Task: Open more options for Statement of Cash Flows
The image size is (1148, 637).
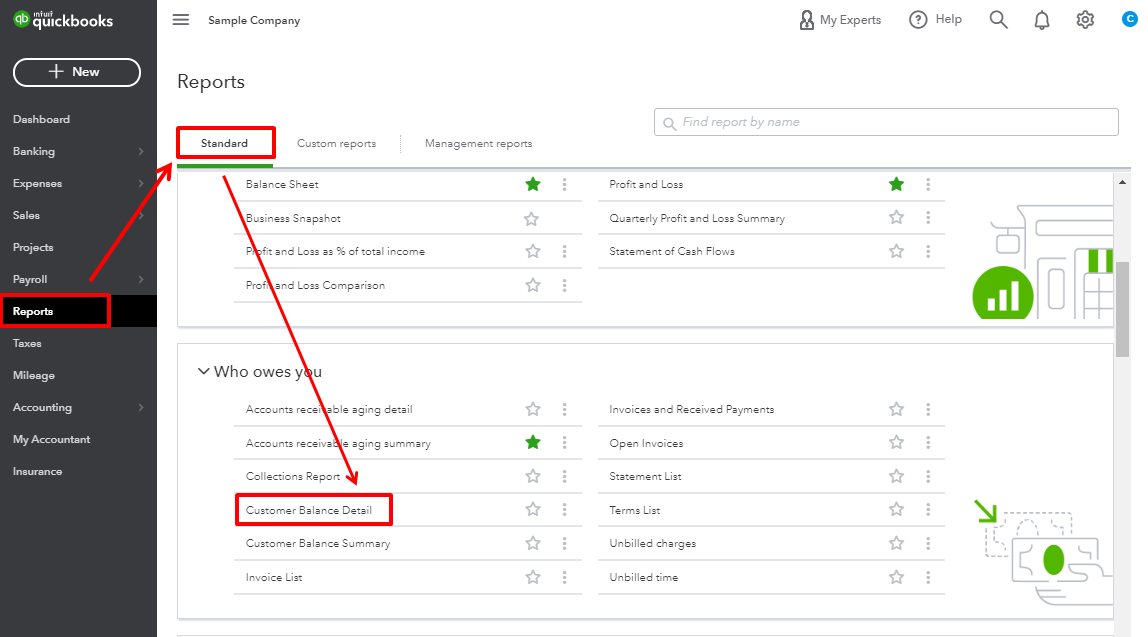Action: coord(928,251)
